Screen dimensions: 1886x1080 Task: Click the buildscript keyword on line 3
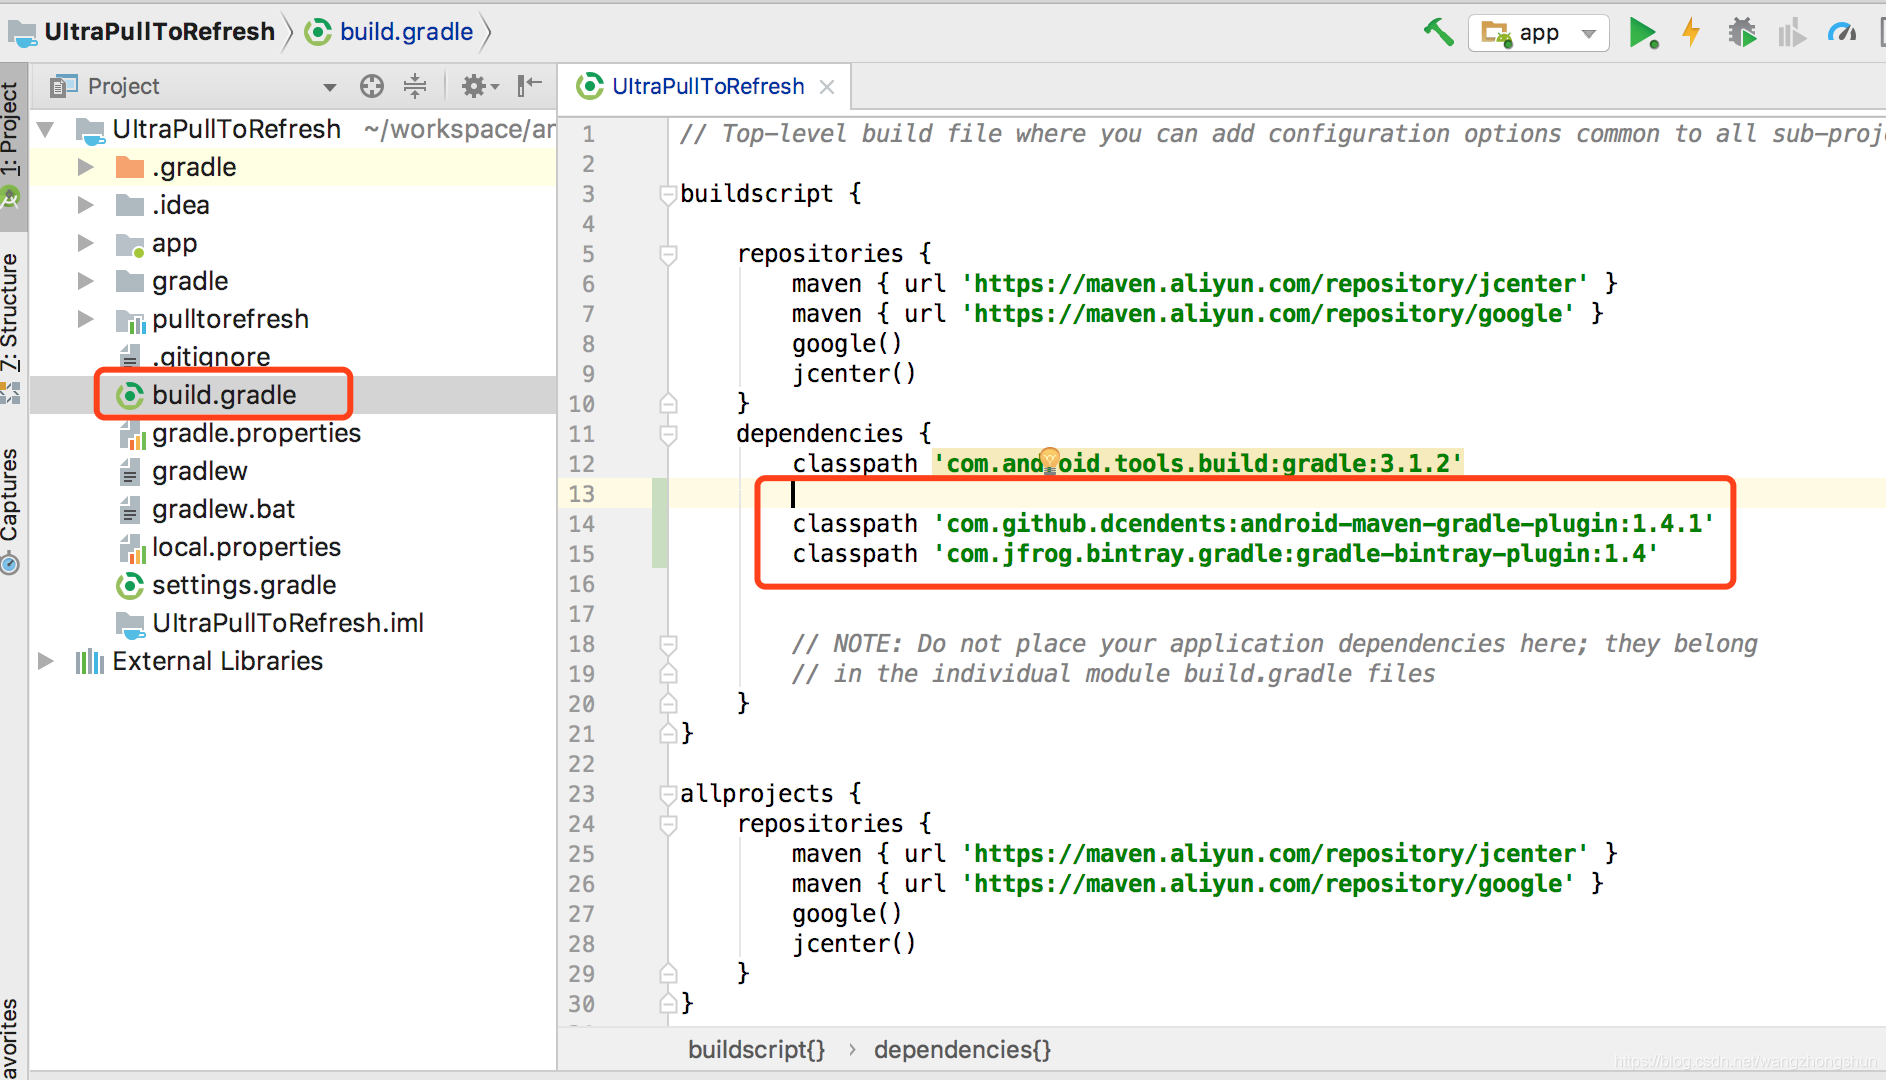click(756, 194)
